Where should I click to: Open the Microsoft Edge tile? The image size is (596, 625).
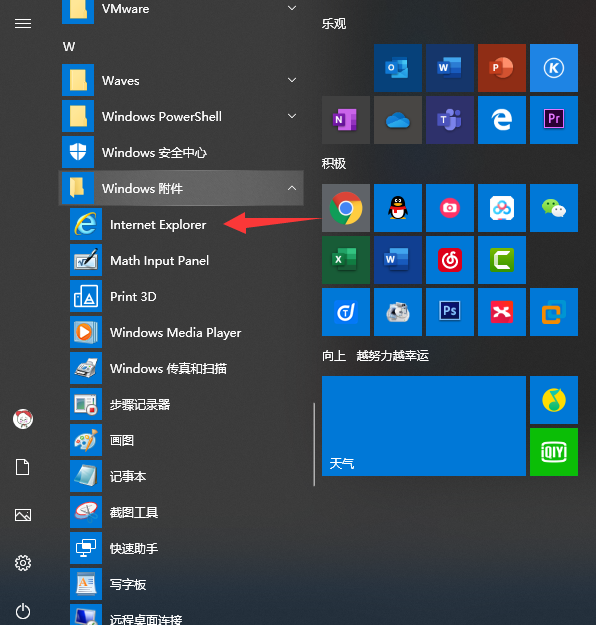(x=502, y=120)
